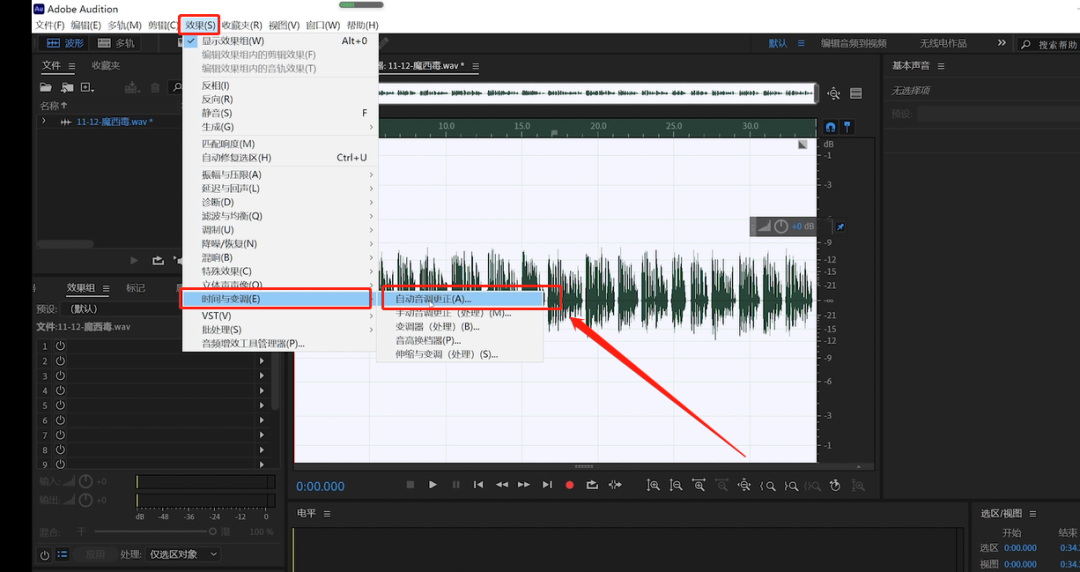Viewport: 1080px width, 572px height.
Task: Open effect slot 3 arrow menu
Action: pos(262,376)
